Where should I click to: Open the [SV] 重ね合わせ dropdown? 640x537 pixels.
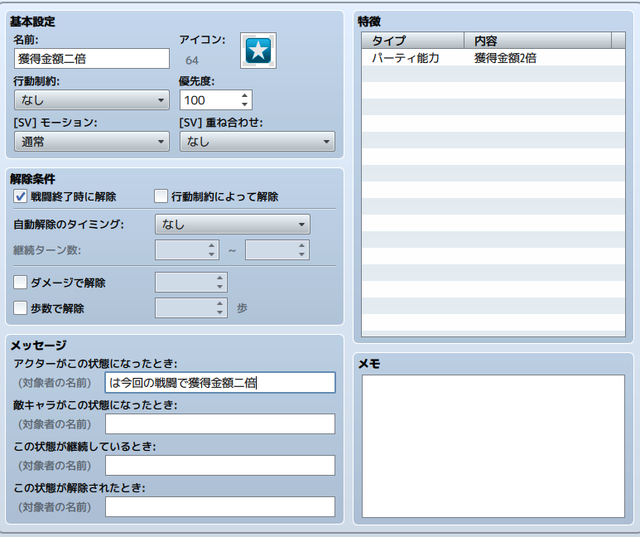[x=257, y=142]
